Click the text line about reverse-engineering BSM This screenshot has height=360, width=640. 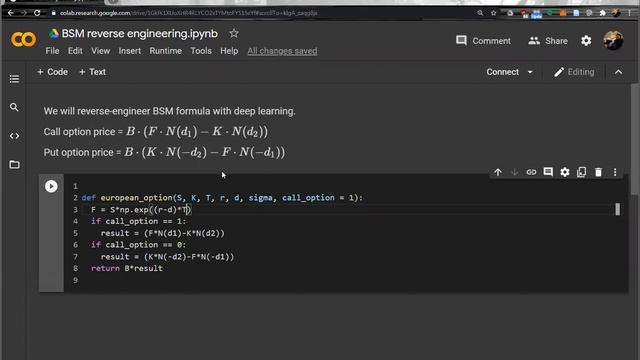tap(169, 111)
